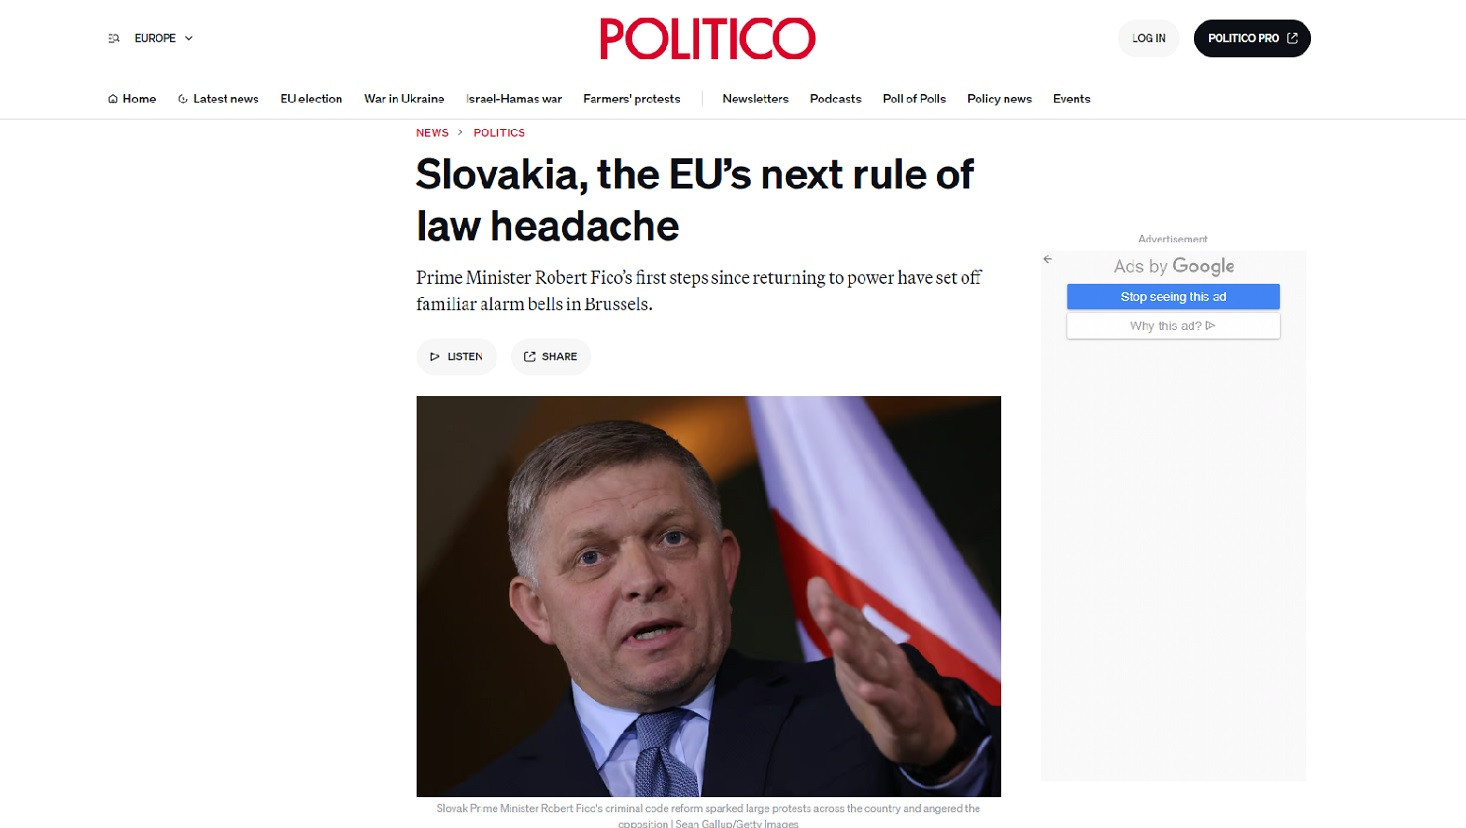Open War in Ukraine section
The image size is (1466, 828).
[404, 99]
